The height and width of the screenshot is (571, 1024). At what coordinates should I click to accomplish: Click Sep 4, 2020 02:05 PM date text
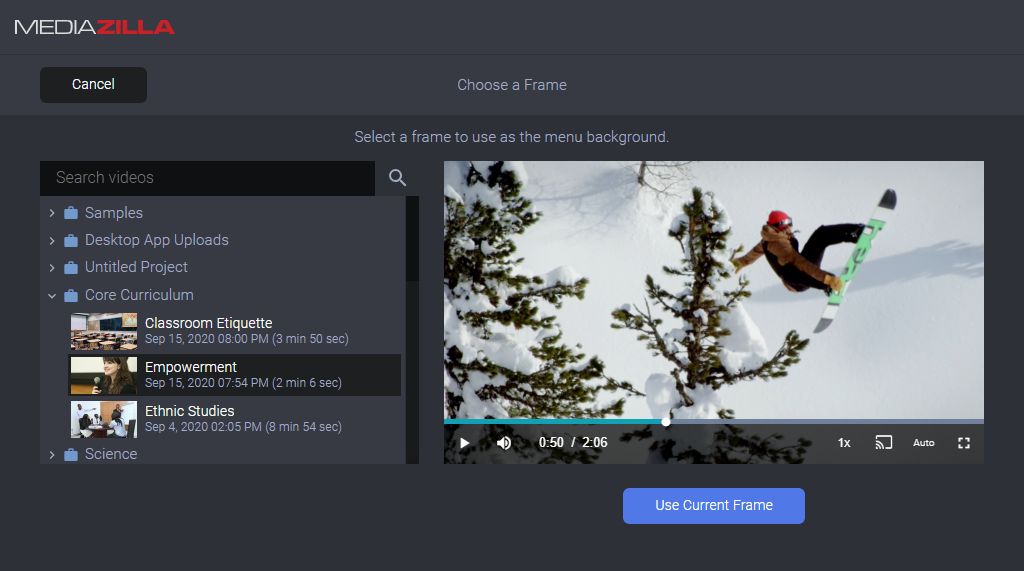click(x=203, y=427)
